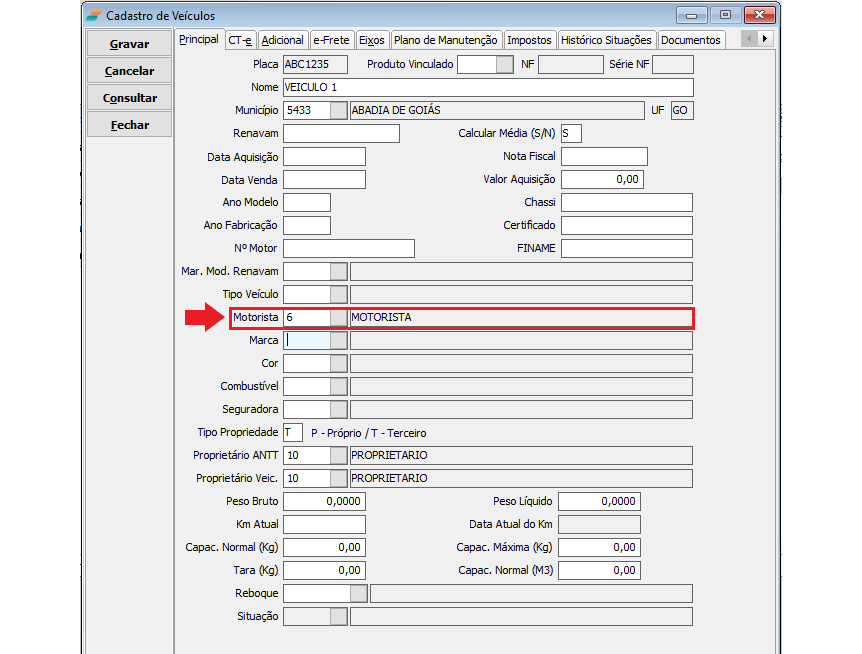This screenshot has height=654, width=862.
Task: Open the lookup button beside Motorista code
Action: point(339,318)
